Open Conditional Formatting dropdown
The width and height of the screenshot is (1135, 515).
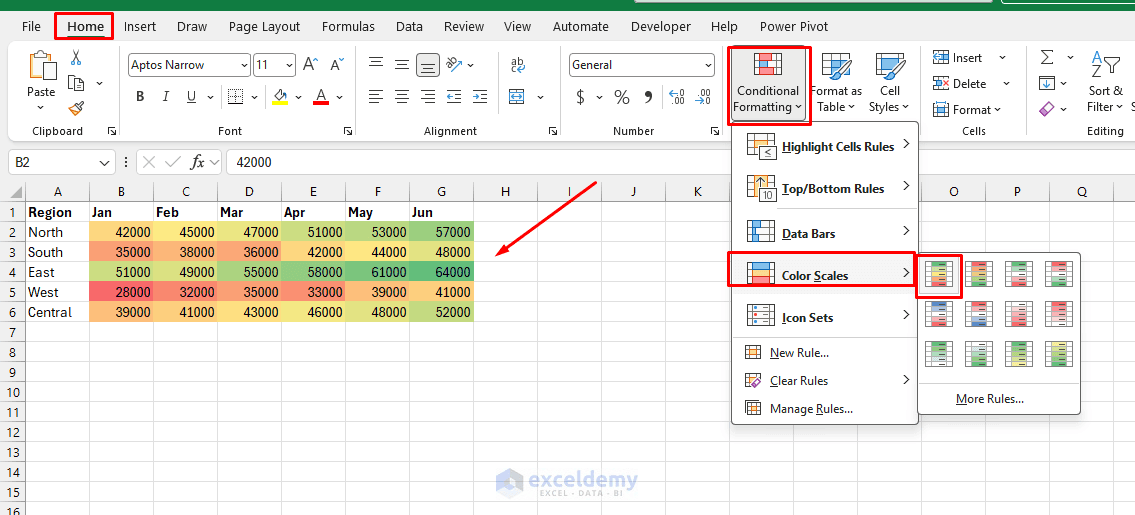tap(768, 83)
